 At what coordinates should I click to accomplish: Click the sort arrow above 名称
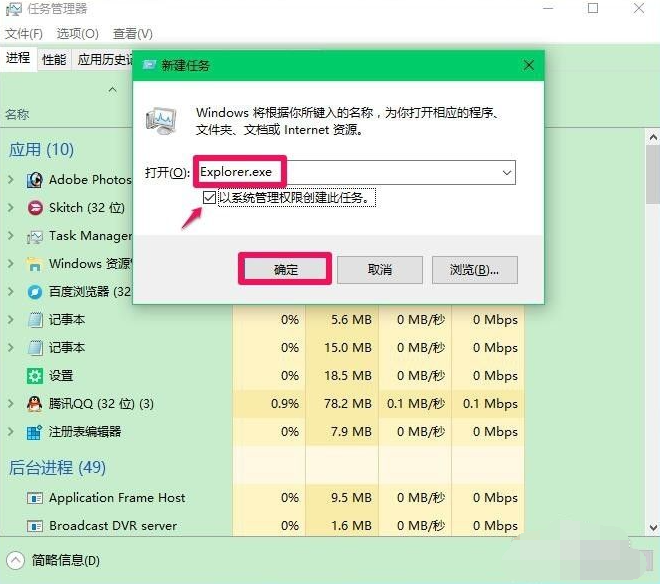(x=112, y=89)
